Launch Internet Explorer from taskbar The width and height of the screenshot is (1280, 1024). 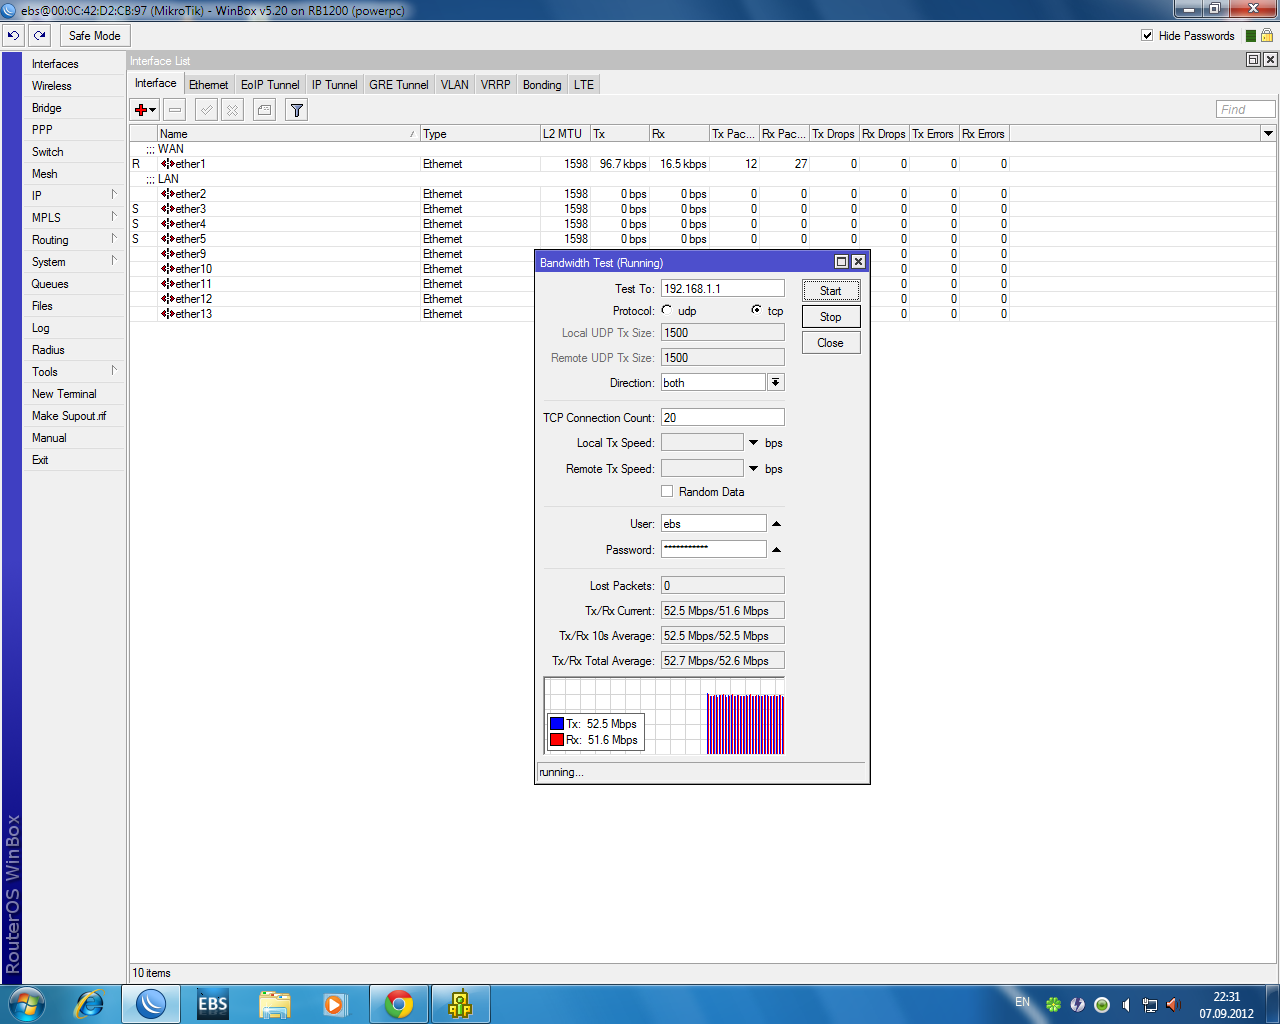(90, 1004)
